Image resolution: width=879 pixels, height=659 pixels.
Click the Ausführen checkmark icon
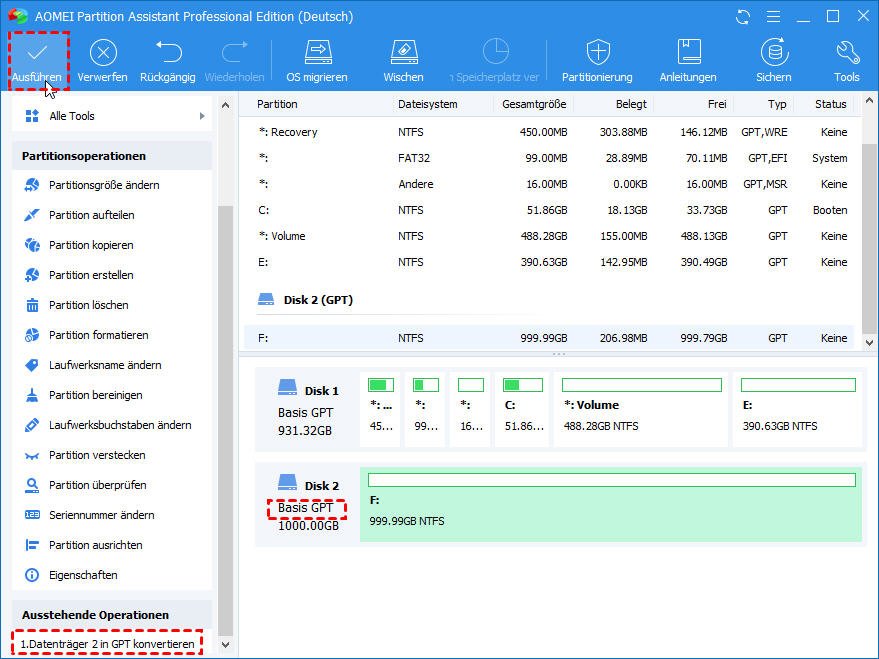(38, 53)
